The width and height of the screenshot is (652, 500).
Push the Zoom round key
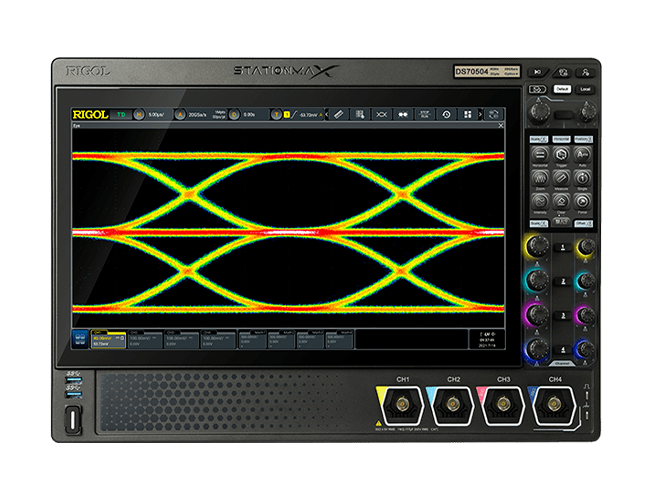(540, 178)
